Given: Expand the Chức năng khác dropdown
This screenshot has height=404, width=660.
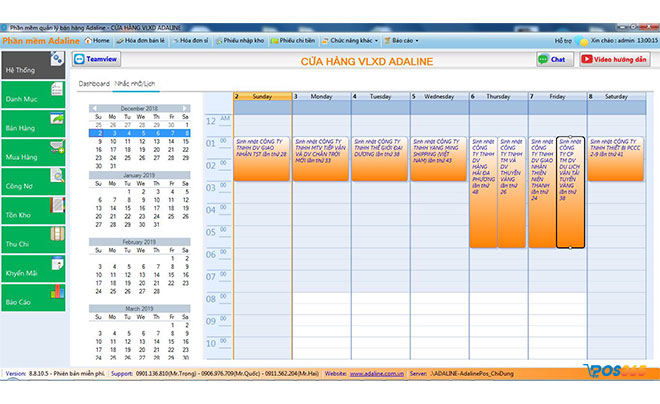Looking at the screenshot, I should [x=350, y=40].
